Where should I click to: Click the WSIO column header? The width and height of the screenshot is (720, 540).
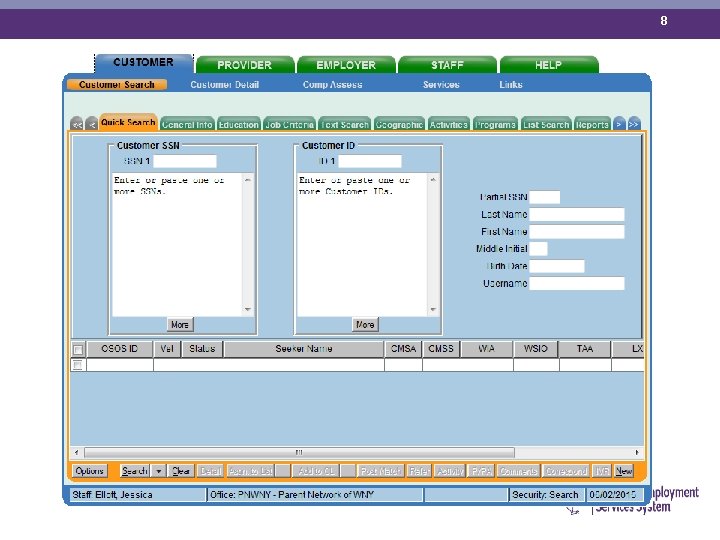[535, 349]
